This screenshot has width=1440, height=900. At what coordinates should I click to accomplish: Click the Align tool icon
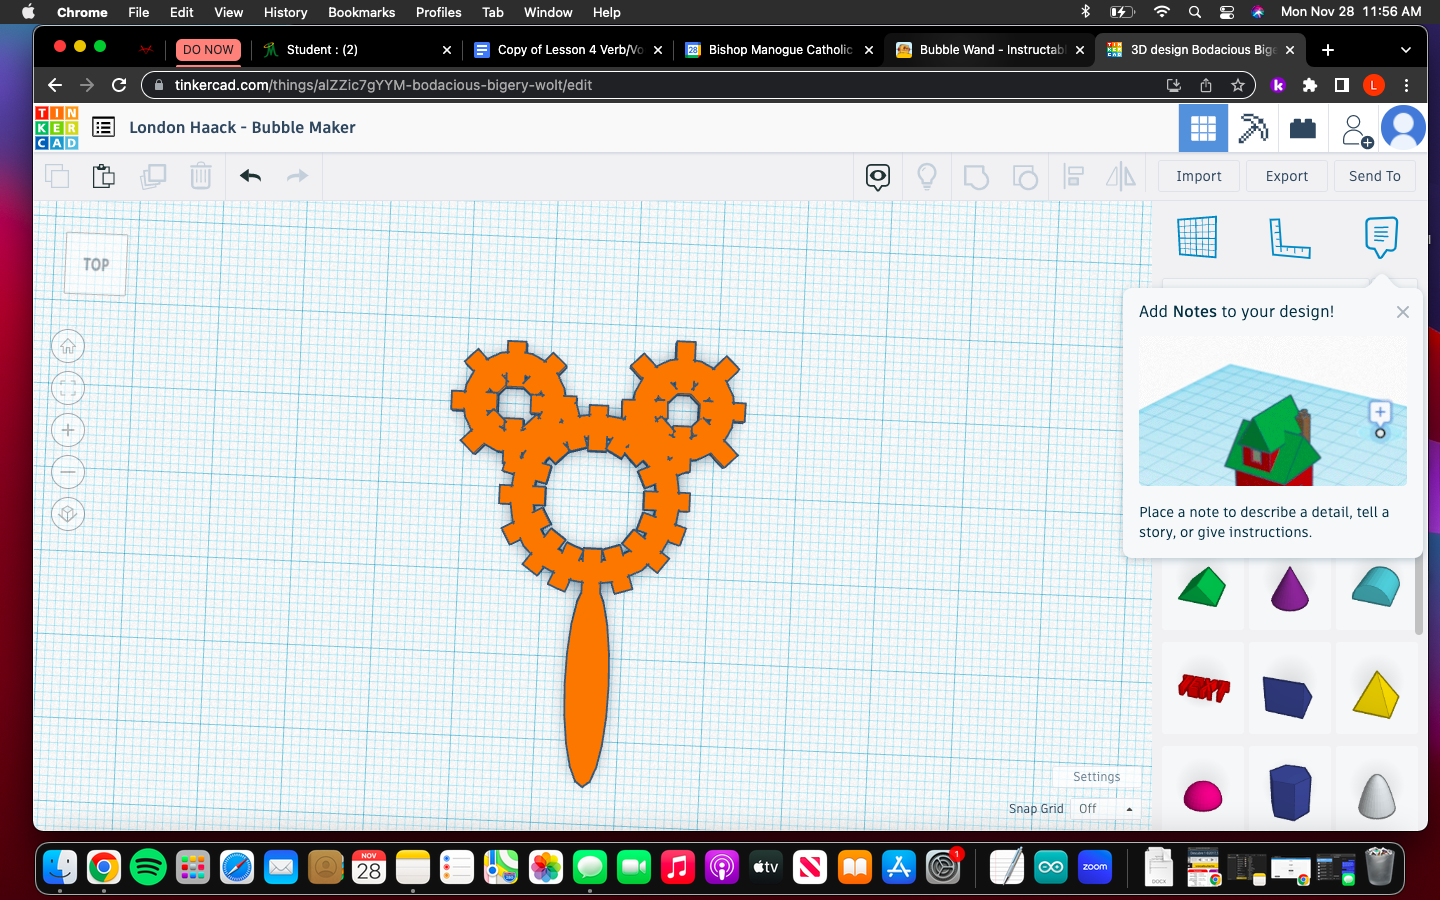tap(1073, 177)
